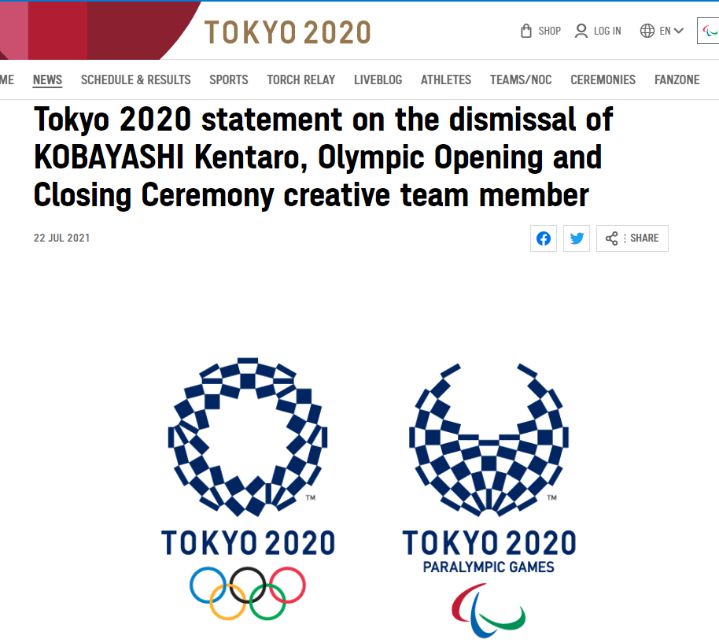Viewport: 719px width, 643px height.
Task: Open Teams/NOC navigation item
Action: (x=520, y=80)
